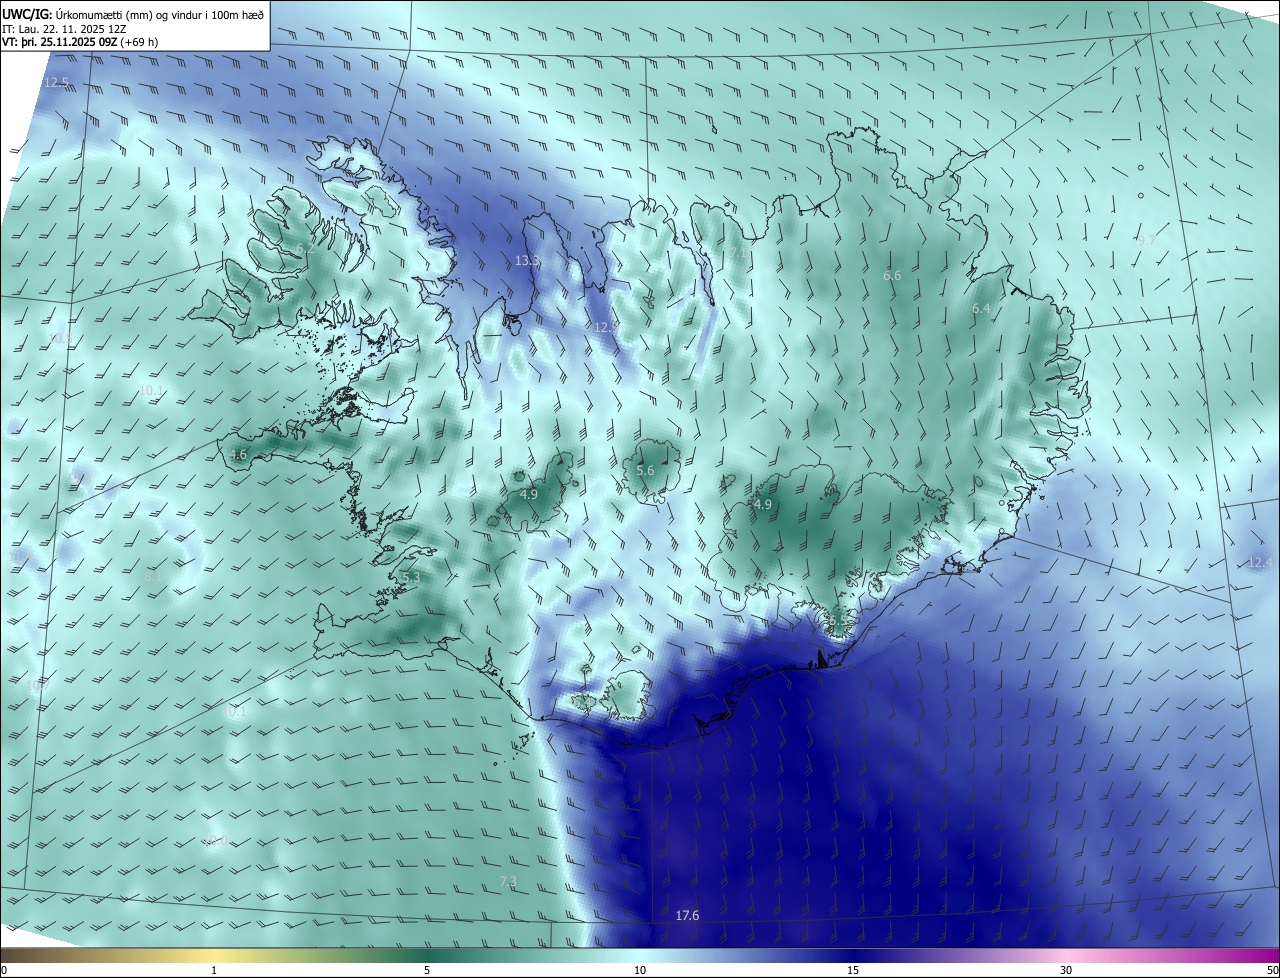Select the 6.2 value over the Westfjords
Viewport: 1280px width, 978px height.
pos(305,248)
